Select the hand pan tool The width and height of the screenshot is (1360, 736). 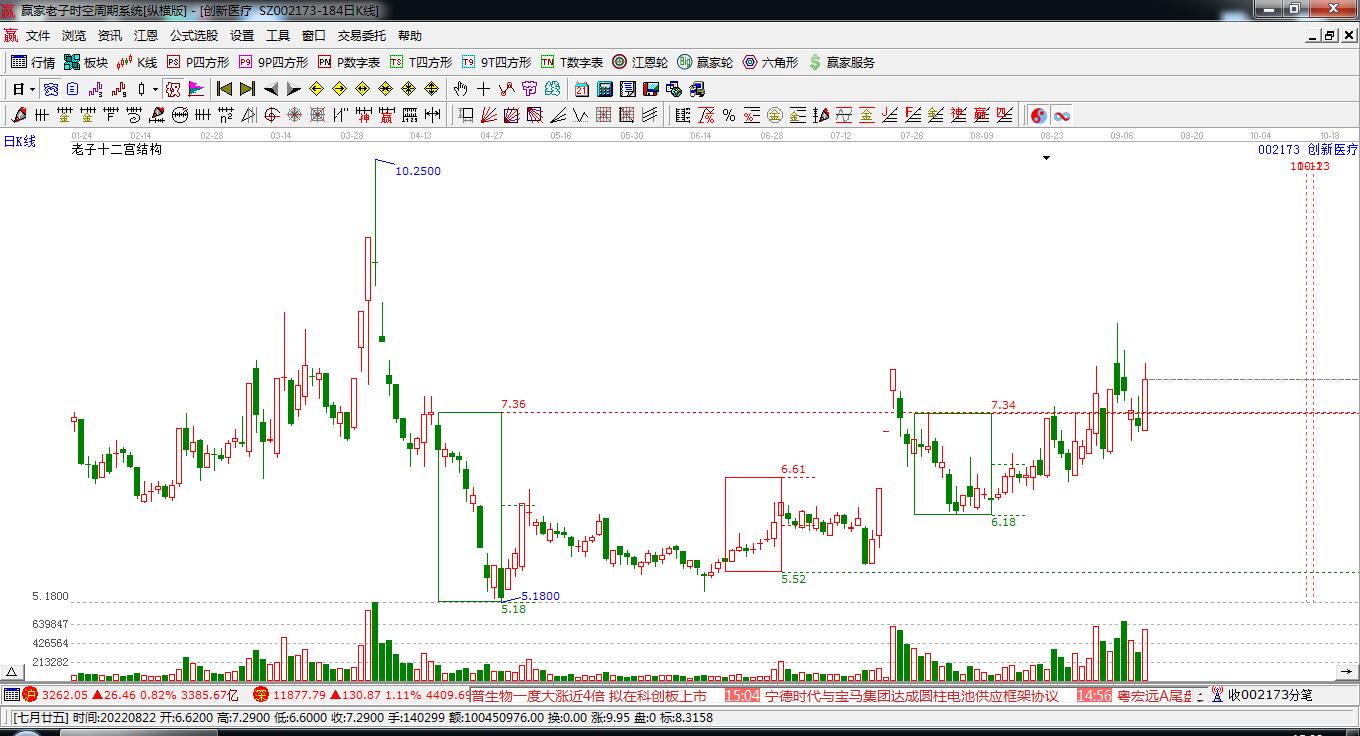460,89
